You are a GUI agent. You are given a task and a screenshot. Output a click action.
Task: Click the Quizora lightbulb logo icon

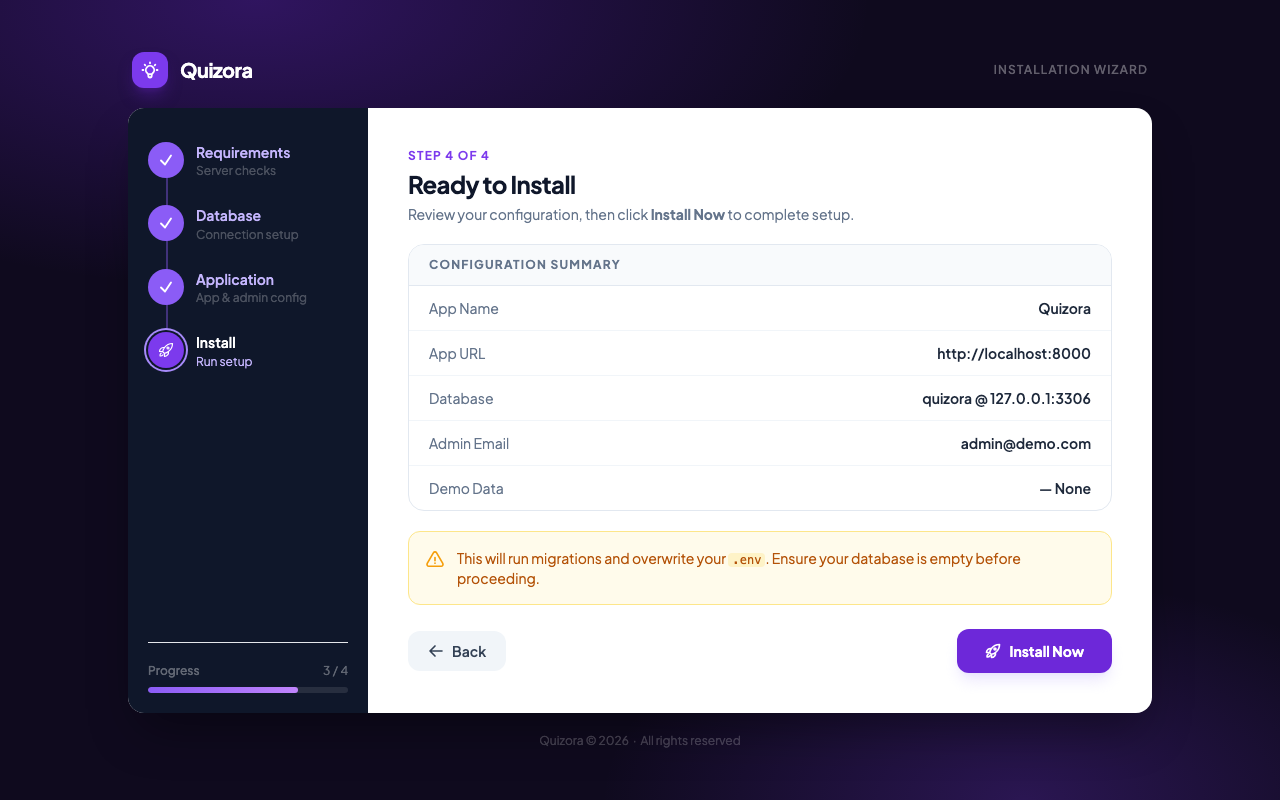click(x=150, y=70)
